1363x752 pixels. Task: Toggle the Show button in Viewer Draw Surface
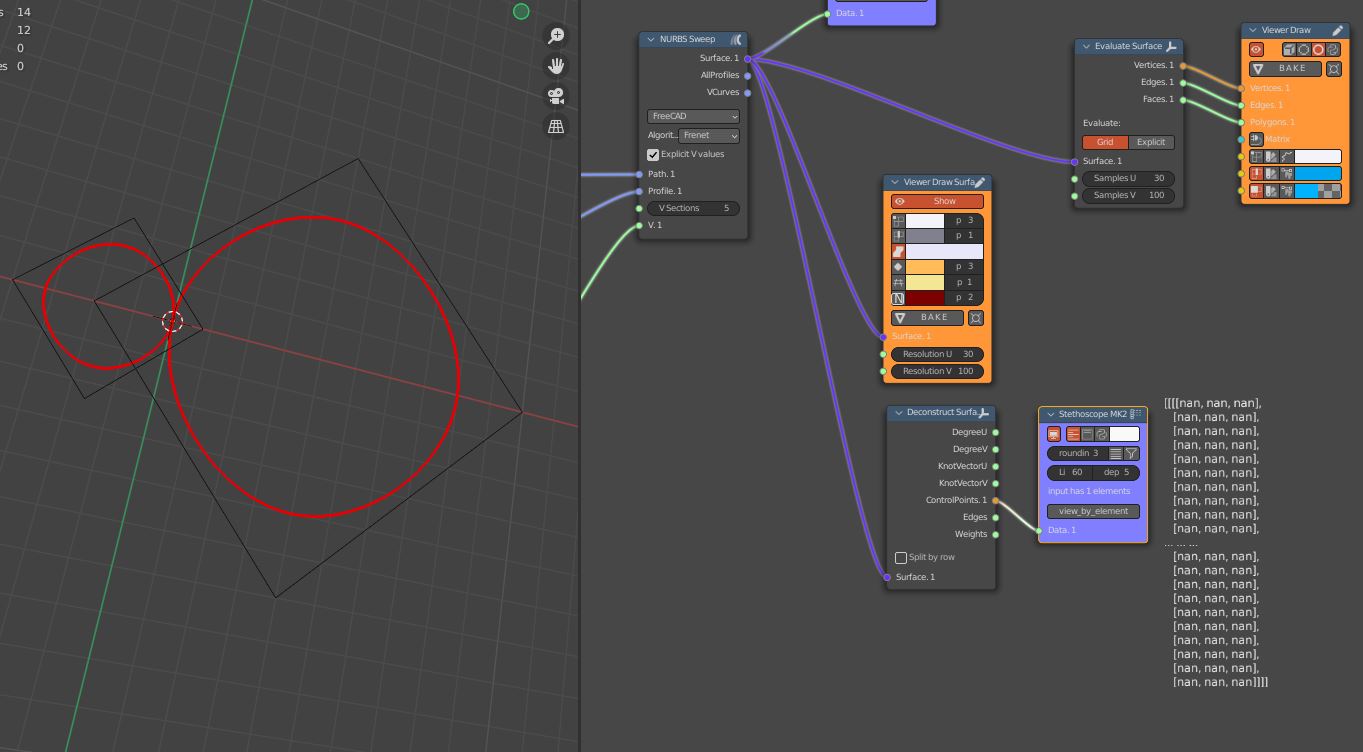[x=937, y=201]
